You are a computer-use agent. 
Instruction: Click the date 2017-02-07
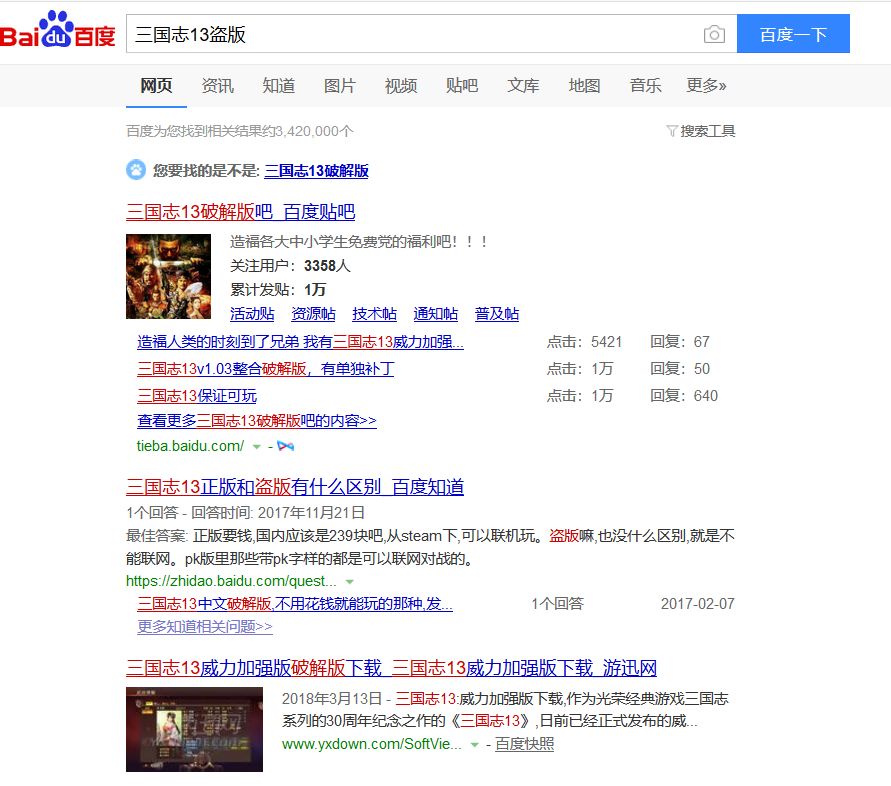[697, 604]
